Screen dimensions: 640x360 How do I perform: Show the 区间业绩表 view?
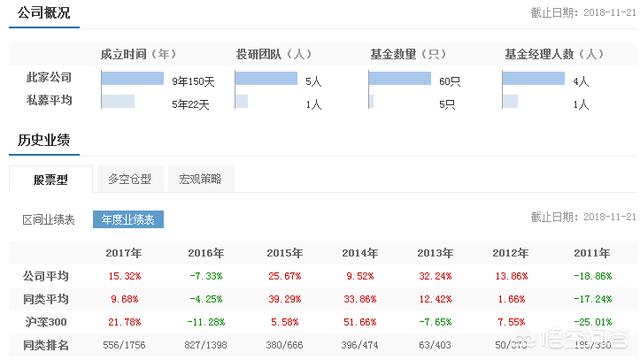(x=48, y=220)
